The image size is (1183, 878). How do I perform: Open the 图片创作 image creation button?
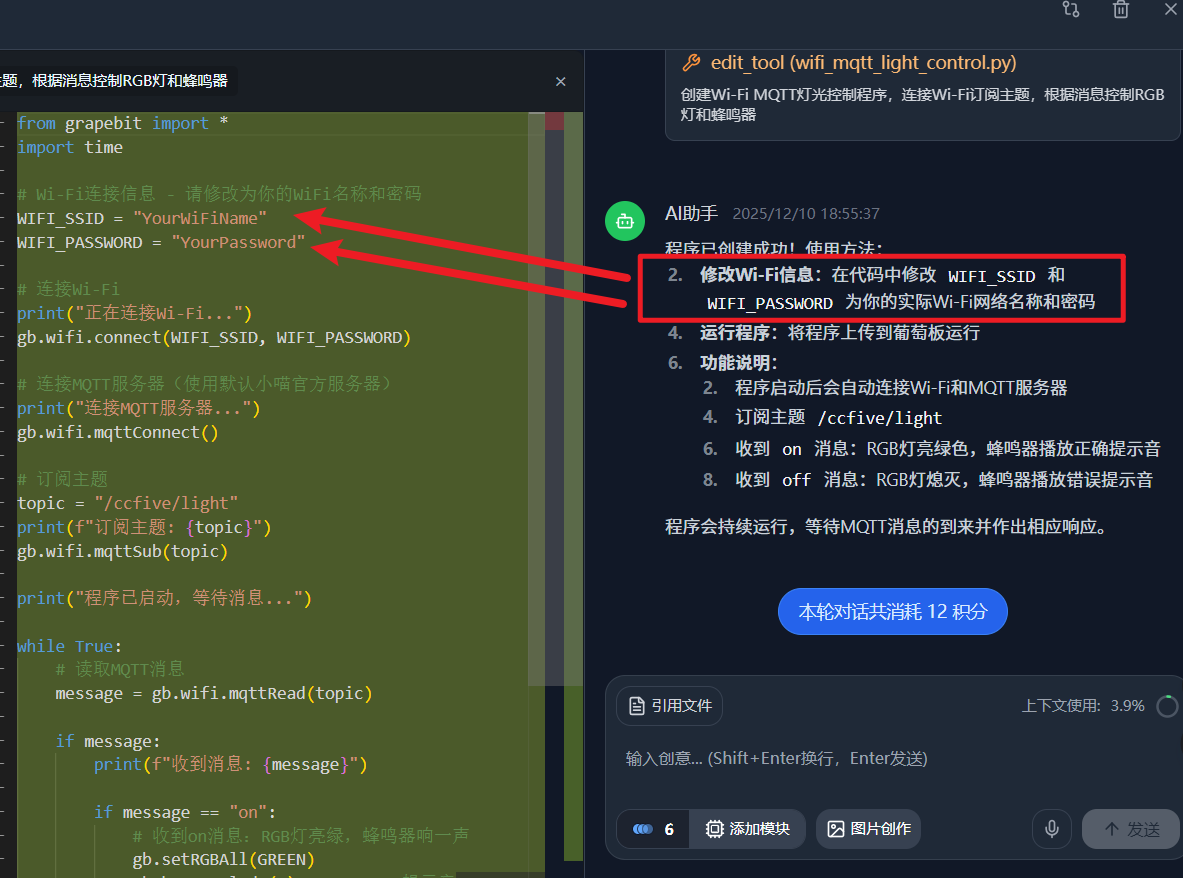point(868,829)
